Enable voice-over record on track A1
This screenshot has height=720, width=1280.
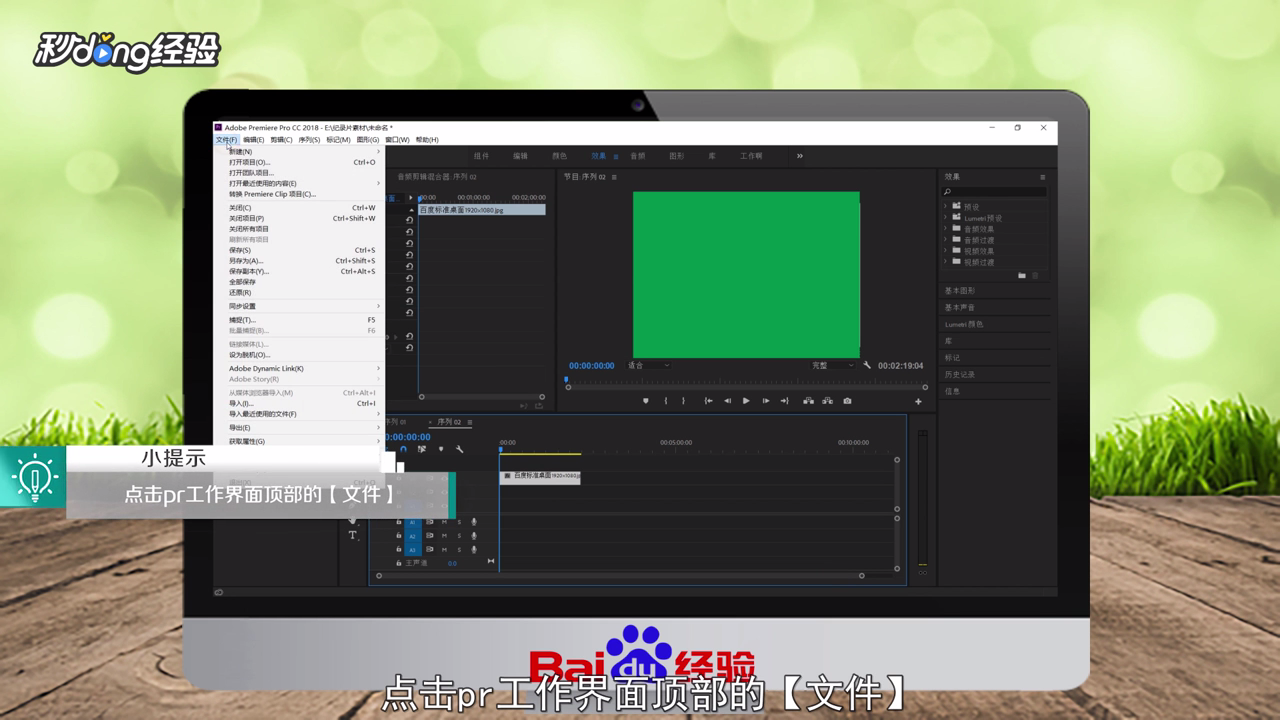(474, 522)
